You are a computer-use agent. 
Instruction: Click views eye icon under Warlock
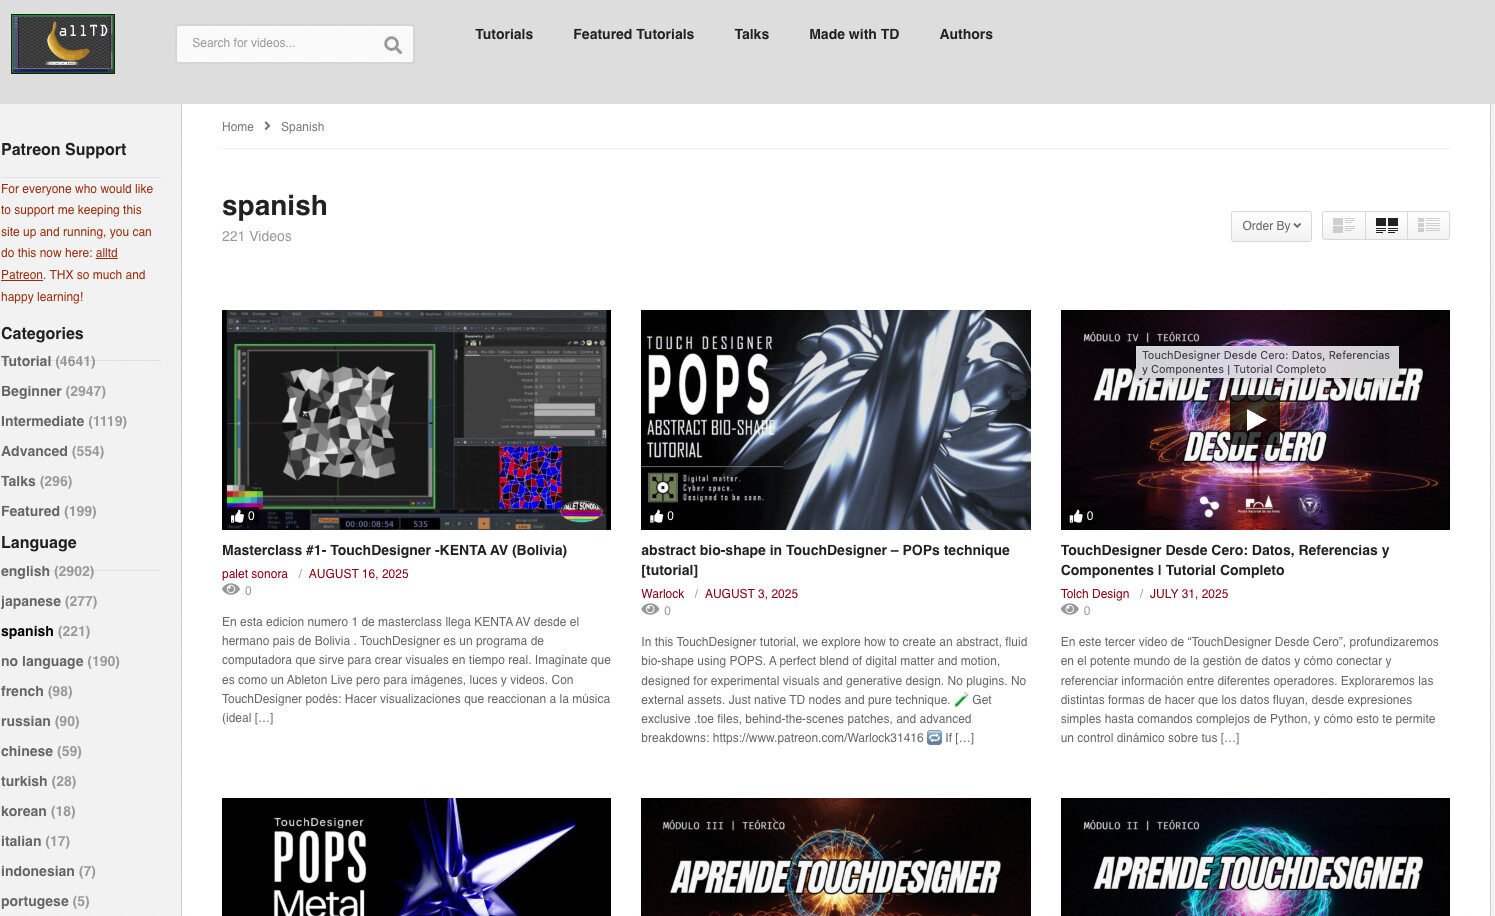click(650, 610)
